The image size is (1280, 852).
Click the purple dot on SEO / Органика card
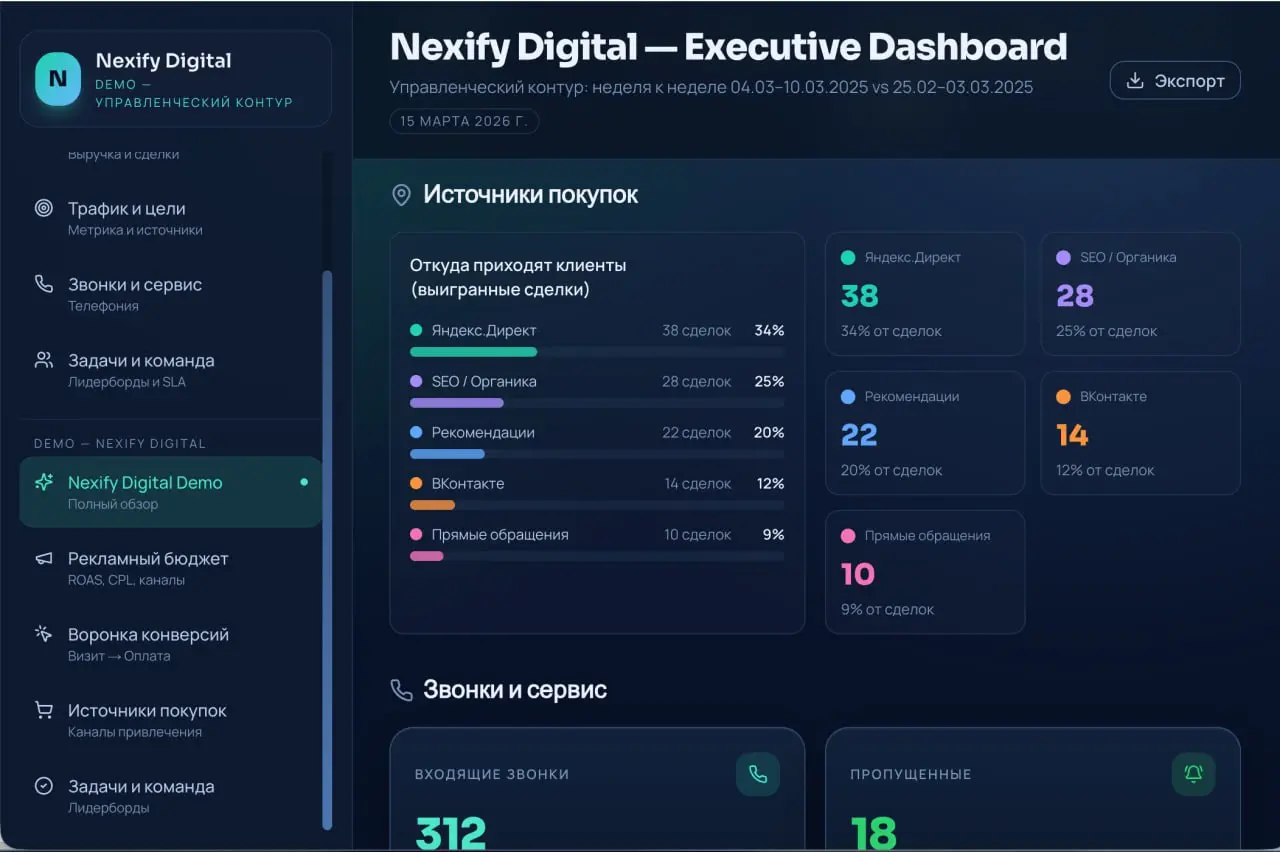pos(1063,257)
